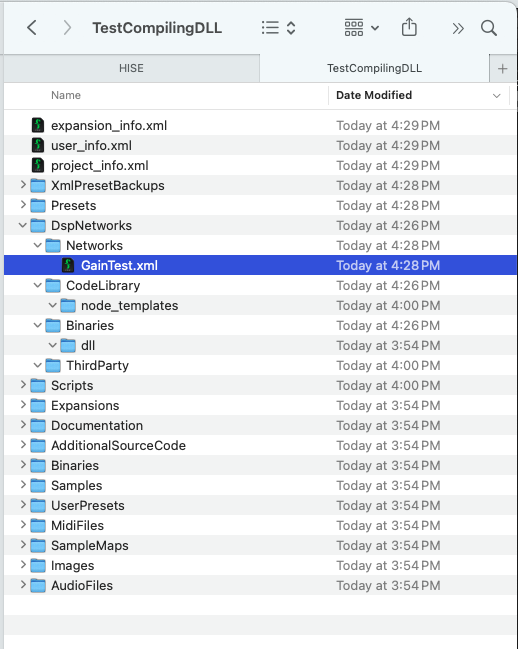This screenshot has height=649, width=518.
Task: Collapse the node_templates folder
Action: [53, 305]
